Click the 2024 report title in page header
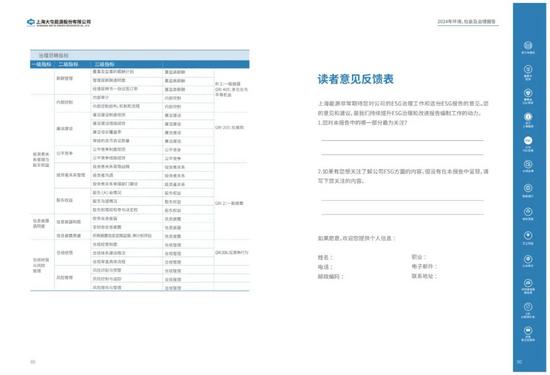This screenshot has height=375, width=550. point(467,22)
